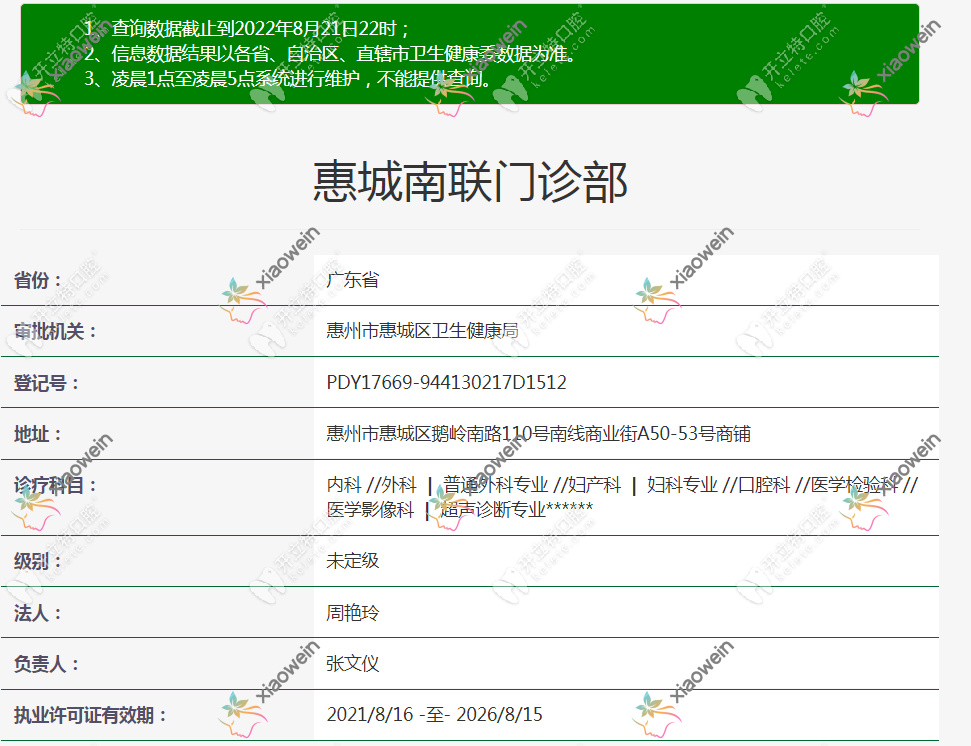Click validity period 2021/8/16 -至- 2026/8/15
This screenshot has height=746, width=971.
434,715
